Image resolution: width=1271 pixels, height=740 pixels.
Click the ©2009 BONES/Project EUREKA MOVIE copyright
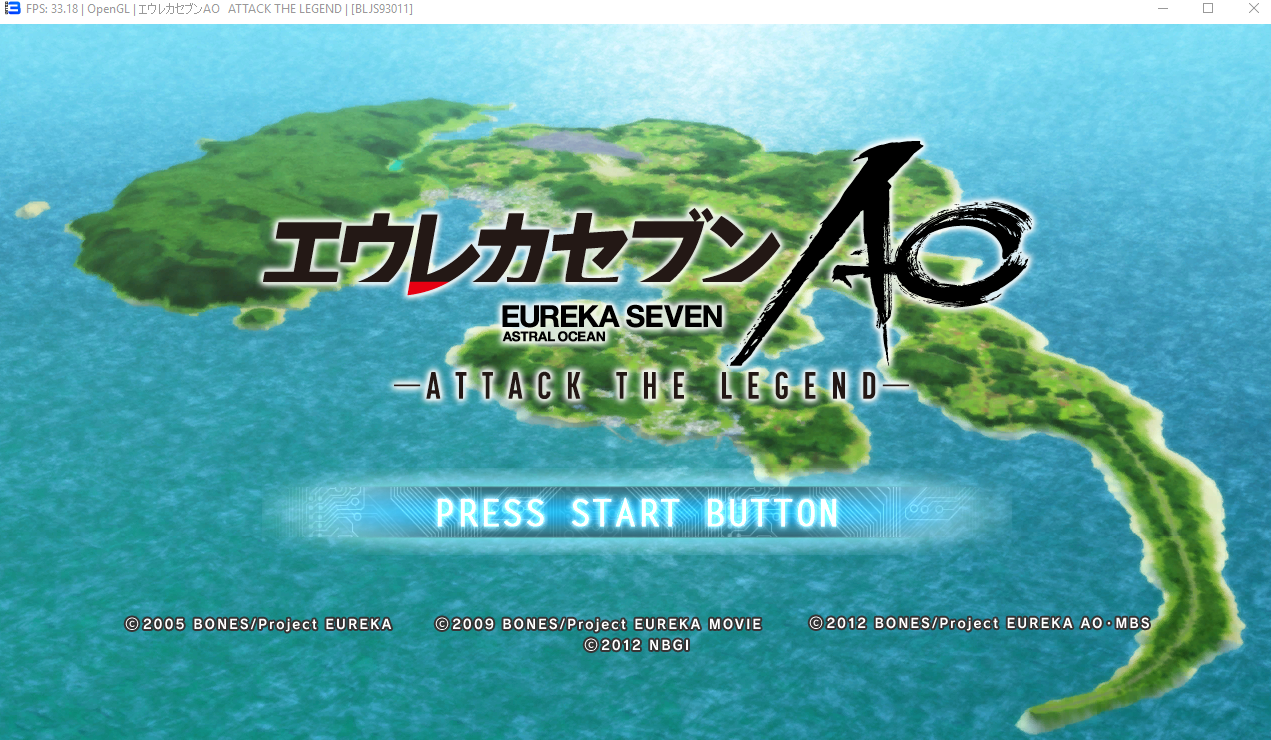tap(599, 624)
